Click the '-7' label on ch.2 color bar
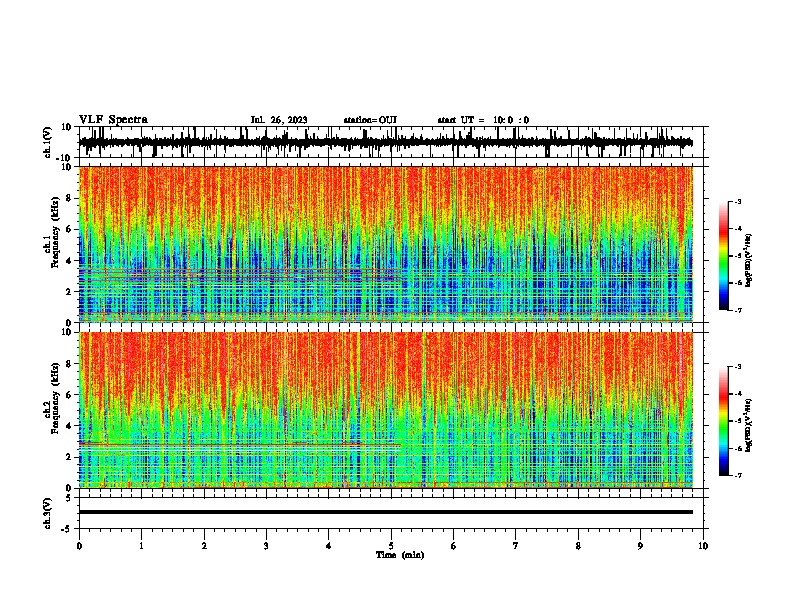 click(x=737, y=476)
